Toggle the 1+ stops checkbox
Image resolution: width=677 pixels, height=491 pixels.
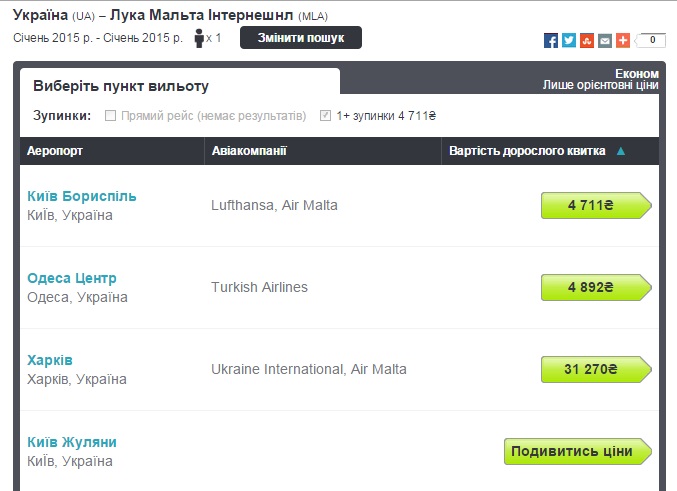pos(325,116)
